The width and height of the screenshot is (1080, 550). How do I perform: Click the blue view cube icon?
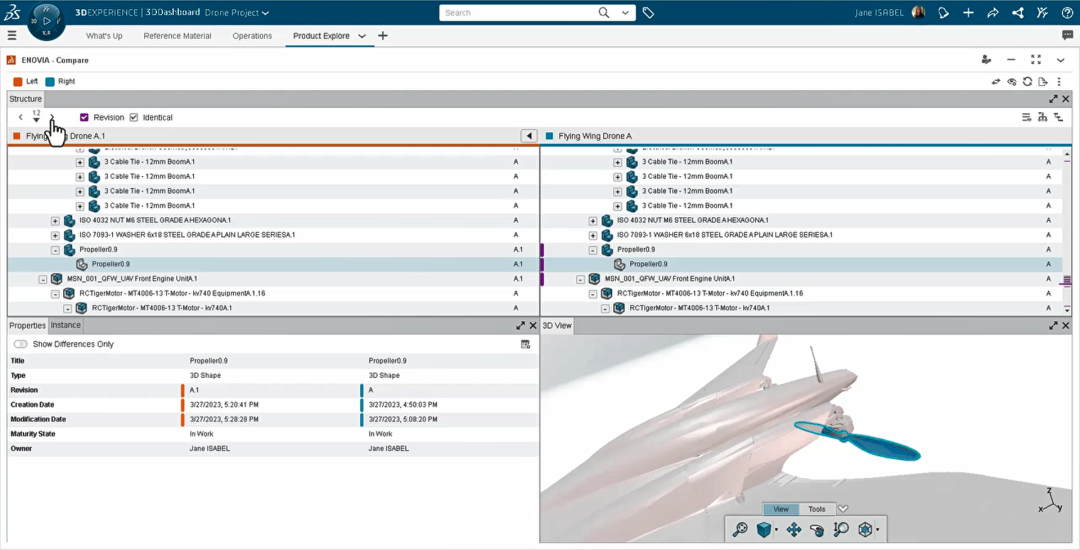pyautogui.click(x=763, y=529)
